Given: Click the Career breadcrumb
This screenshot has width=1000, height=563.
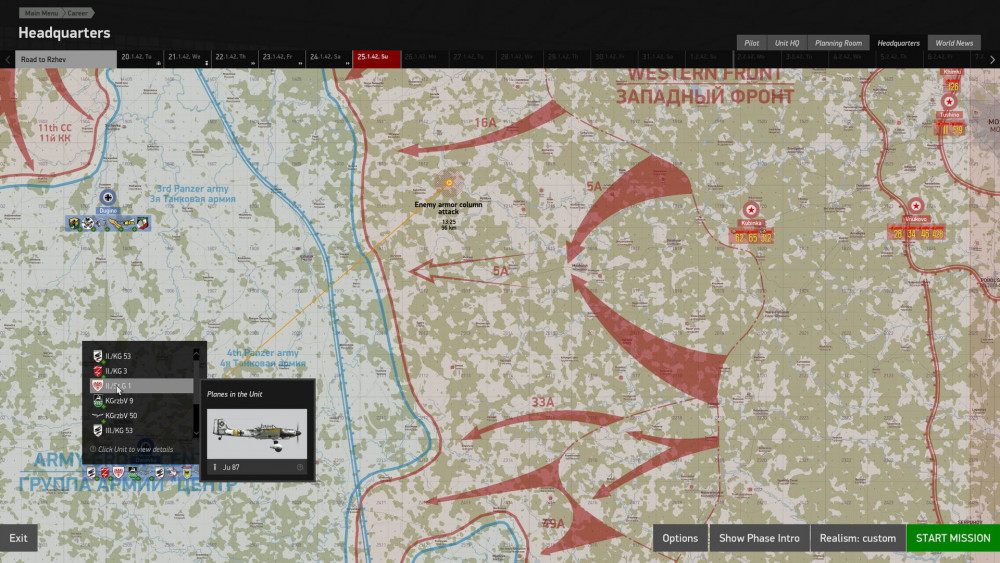Looking at the screenshot, I should (78, 13).
